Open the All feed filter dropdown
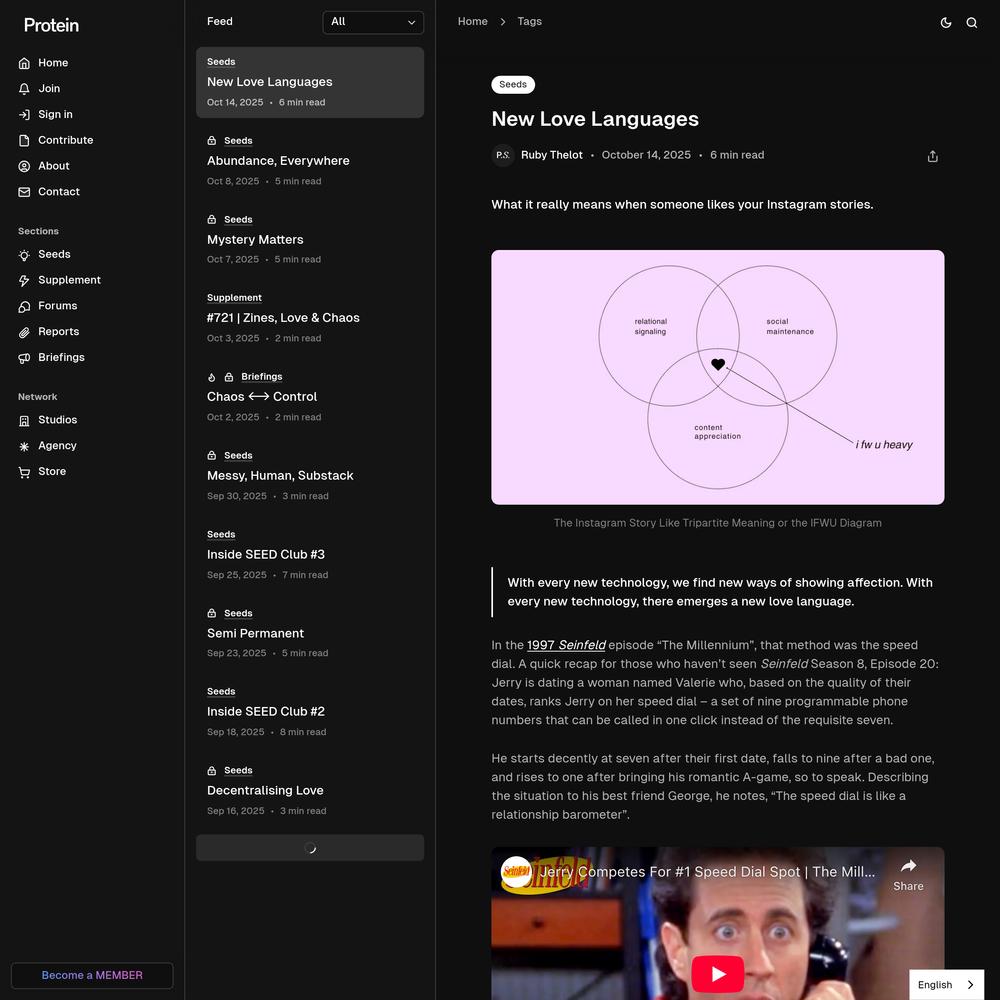Screen dimensions: 1000x1000 (x=373, y=22)
